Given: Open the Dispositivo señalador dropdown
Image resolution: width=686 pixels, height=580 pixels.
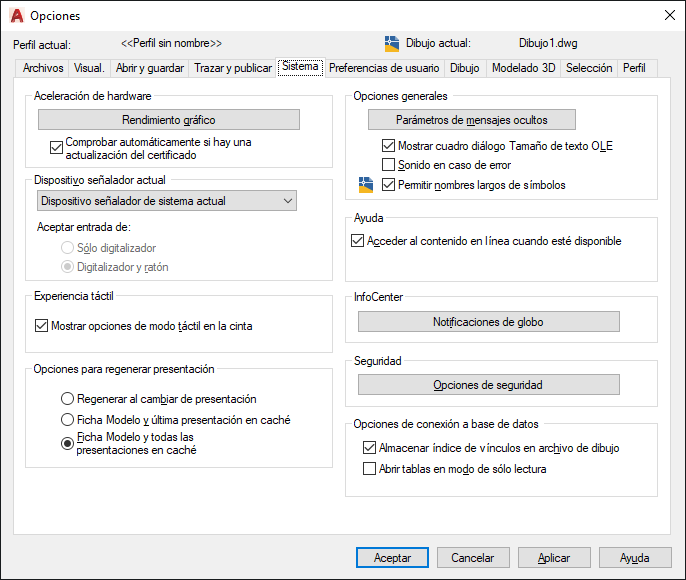Looking at the screenshot, I should tap(168, 201).
